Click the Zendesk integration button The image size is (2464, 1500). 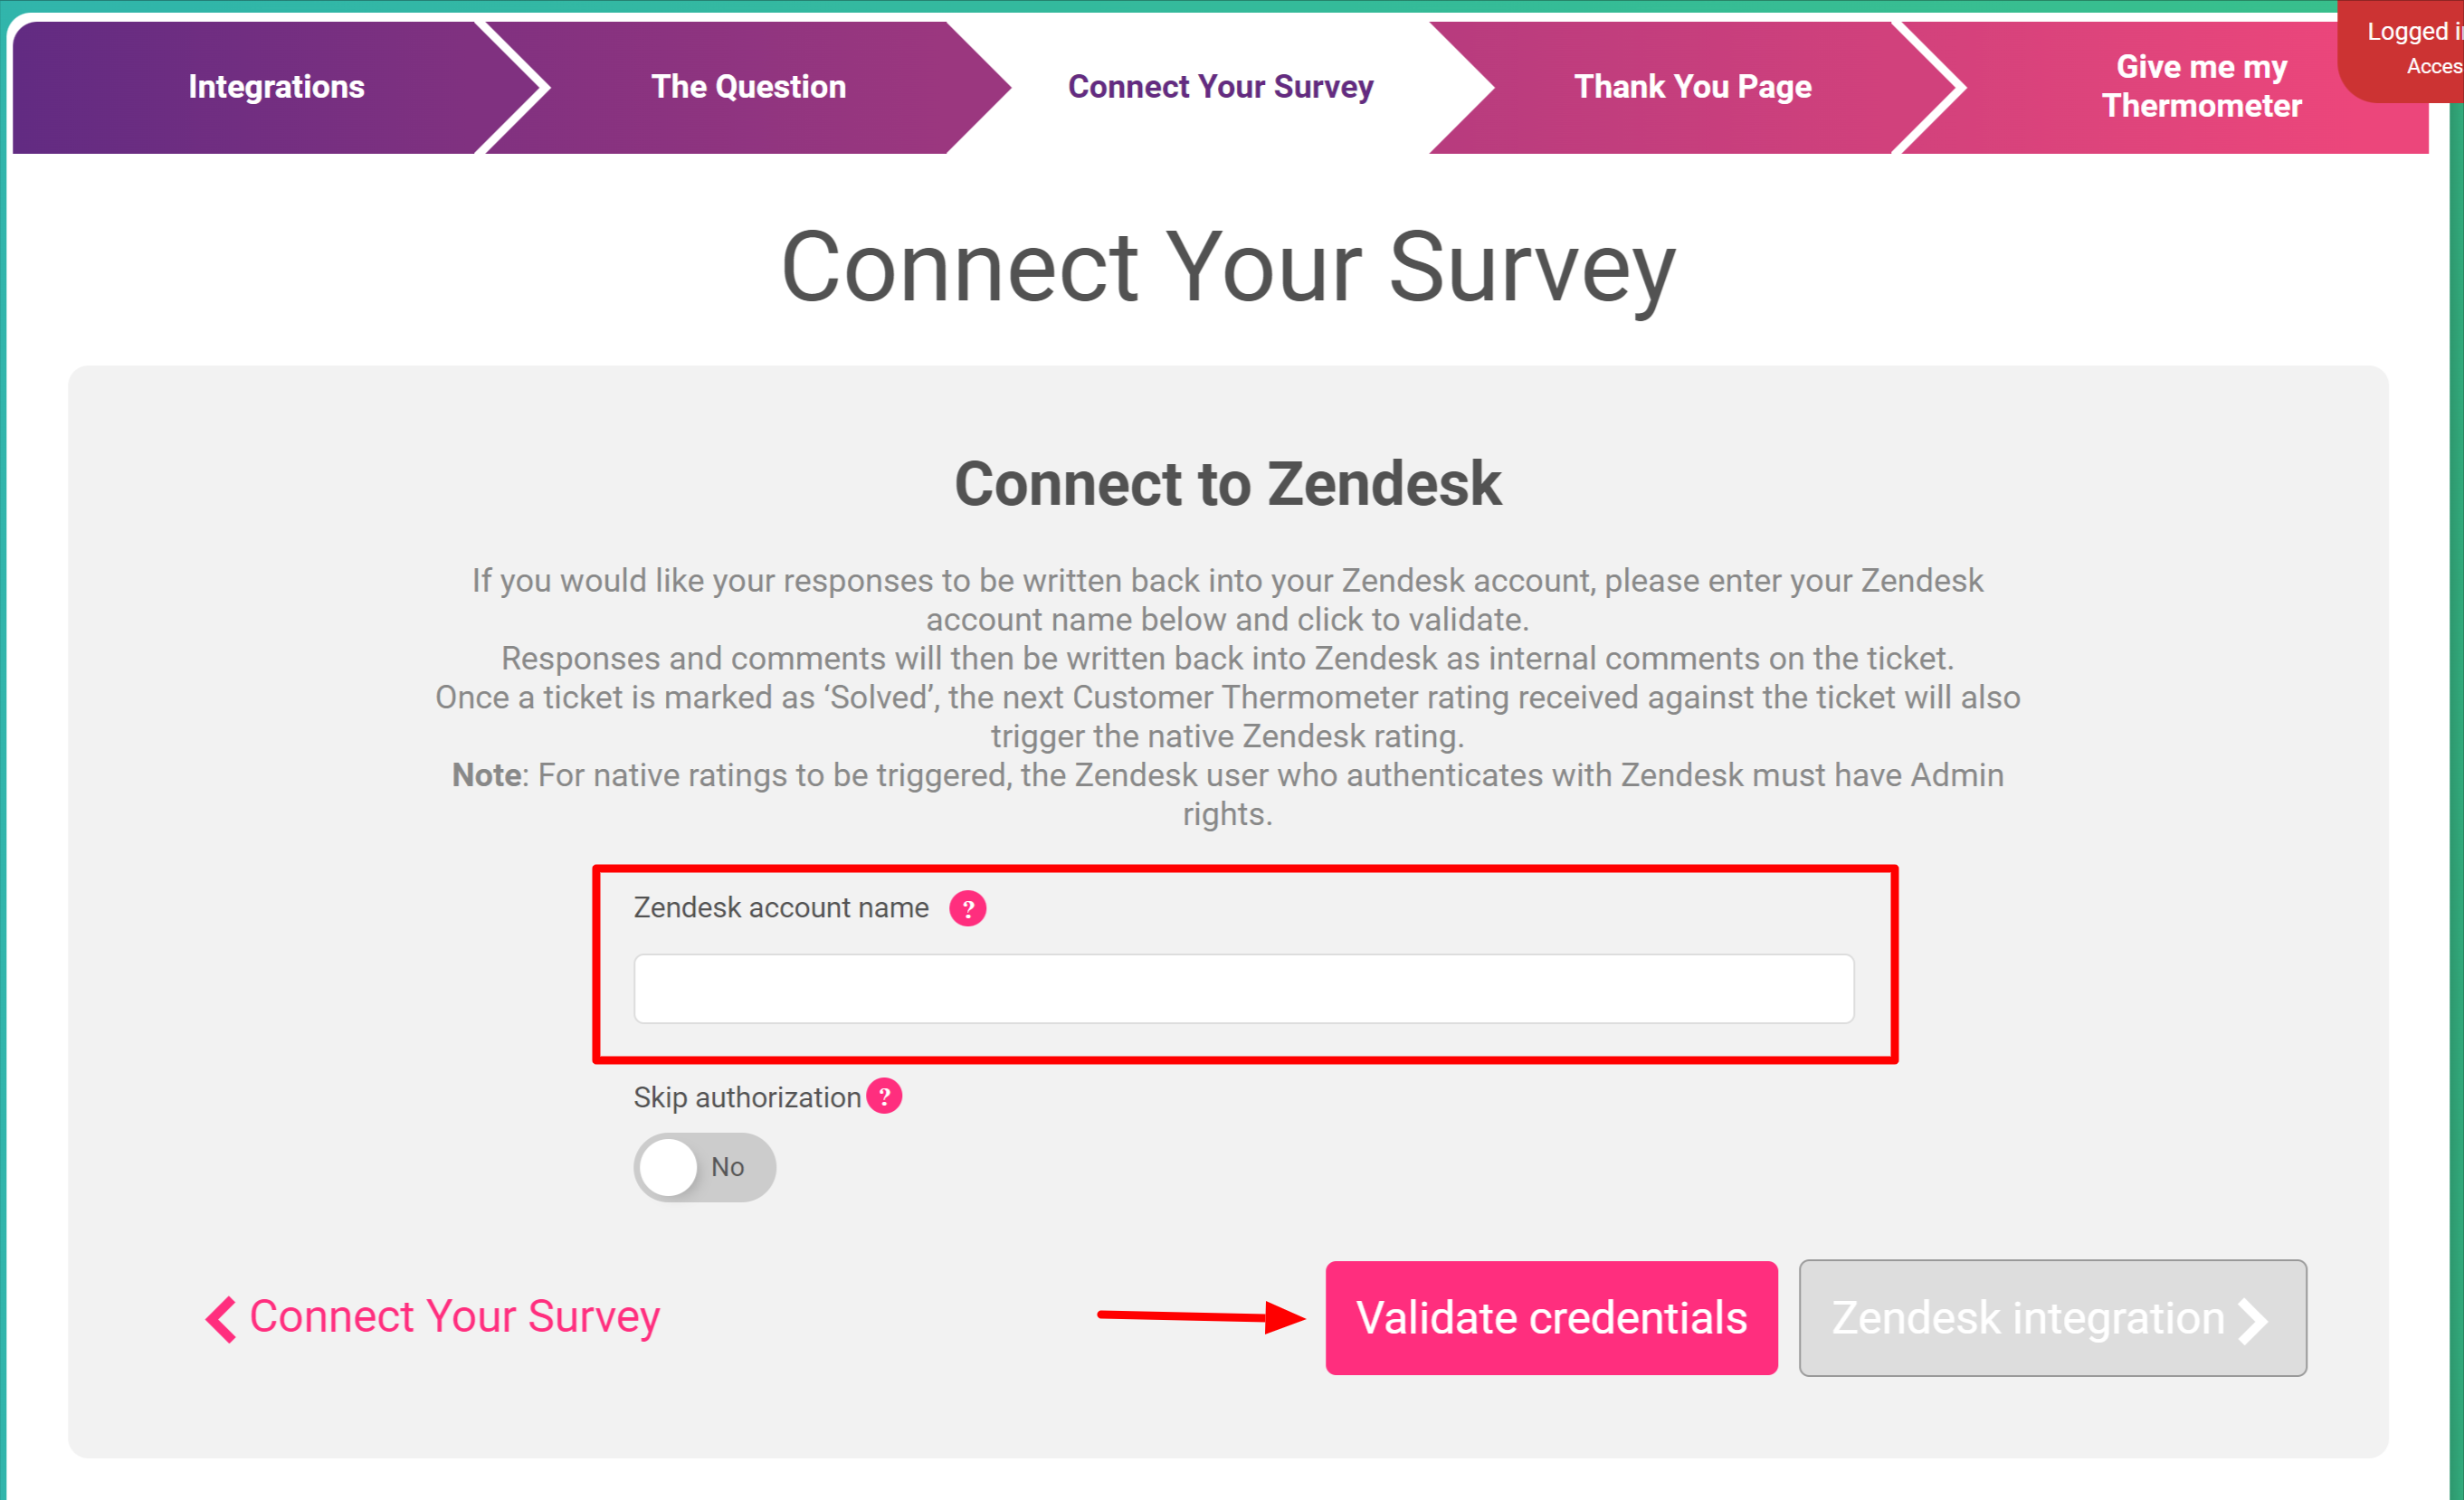(x=2052, y=1318)
